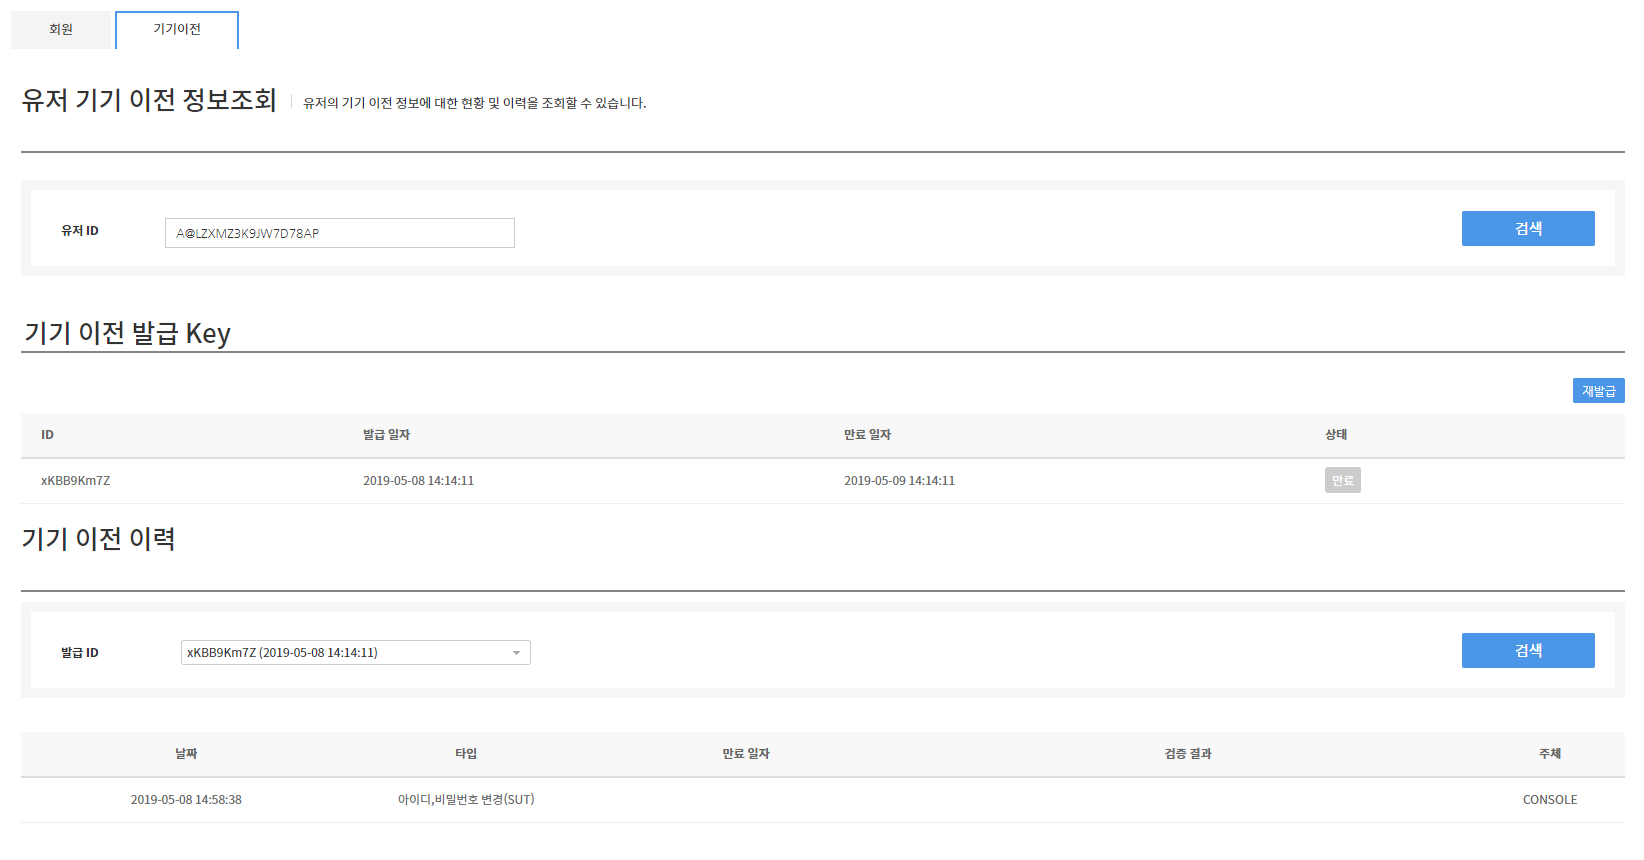1644x860 pixels.
Task: Click the 발급 일자 column header
Action: pos(386,435)
